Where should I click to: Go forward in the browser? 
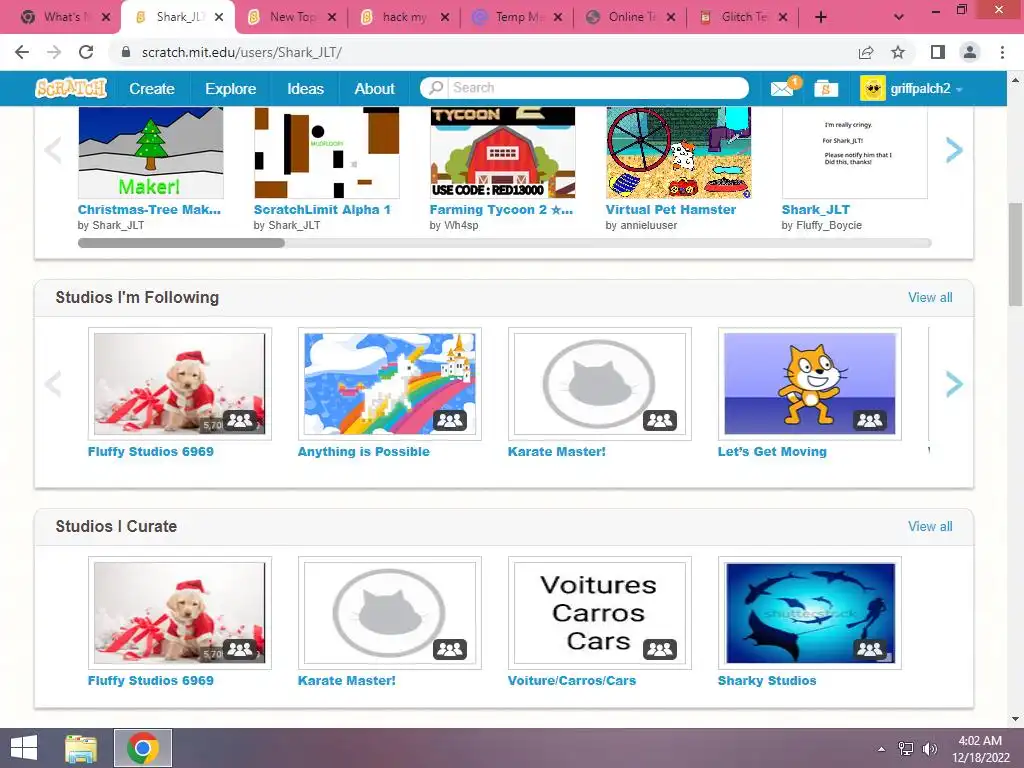[x=54, y=52]
